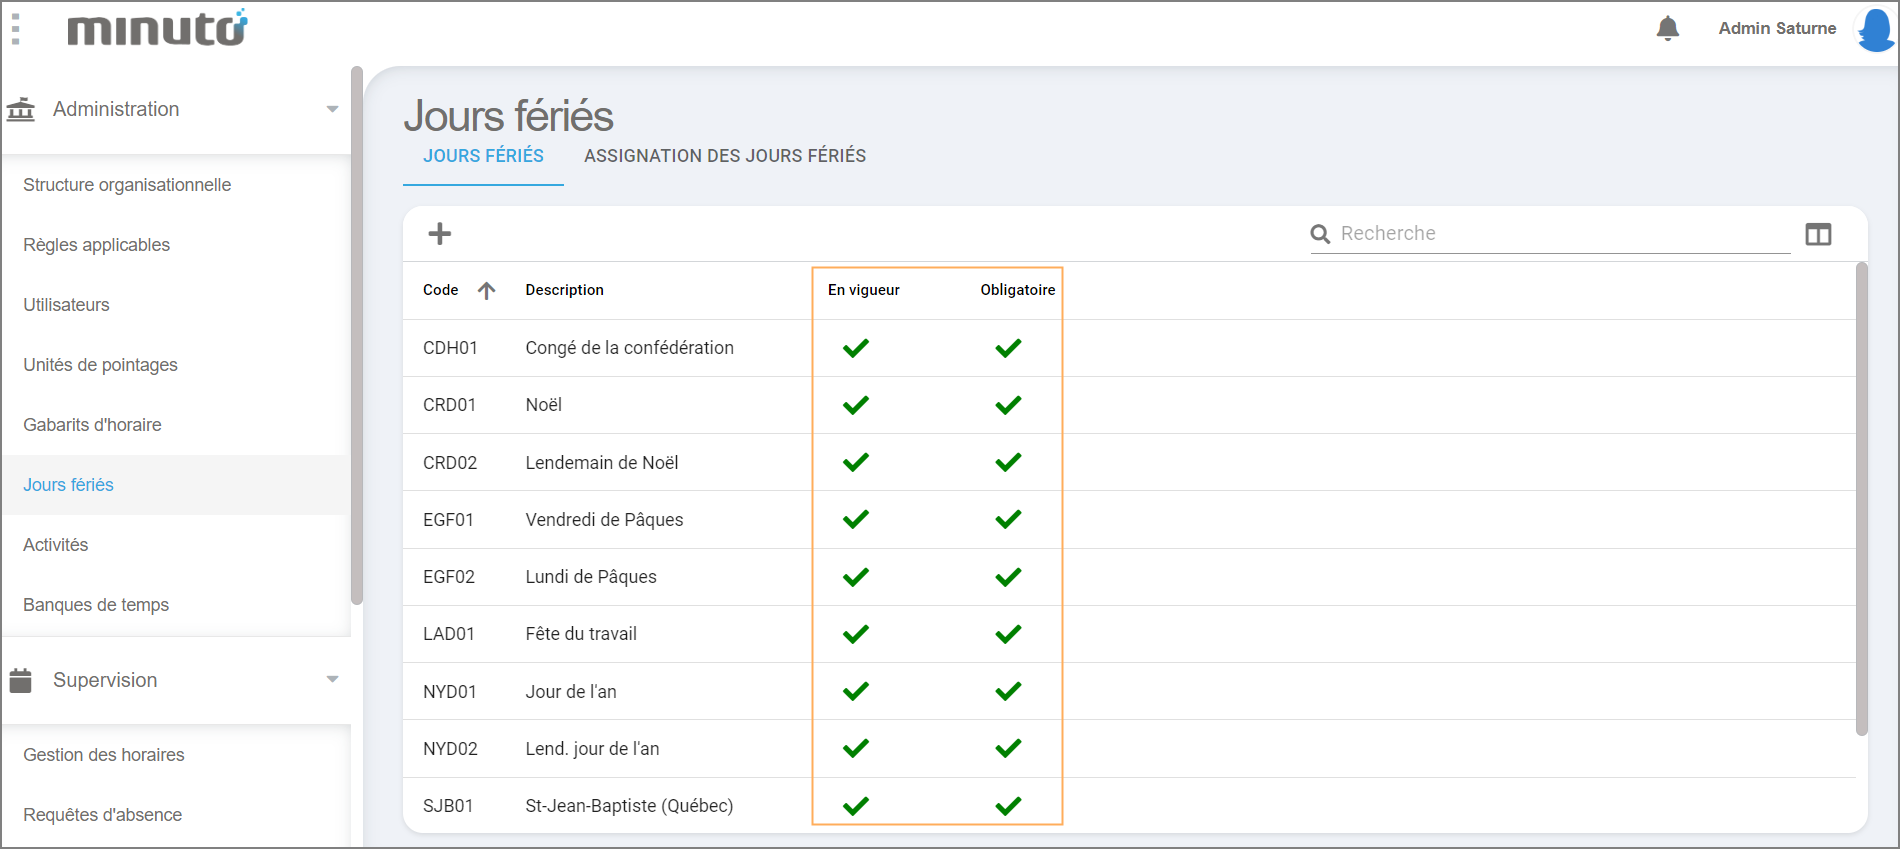Click the search magnifier icon

[1320, 234]
